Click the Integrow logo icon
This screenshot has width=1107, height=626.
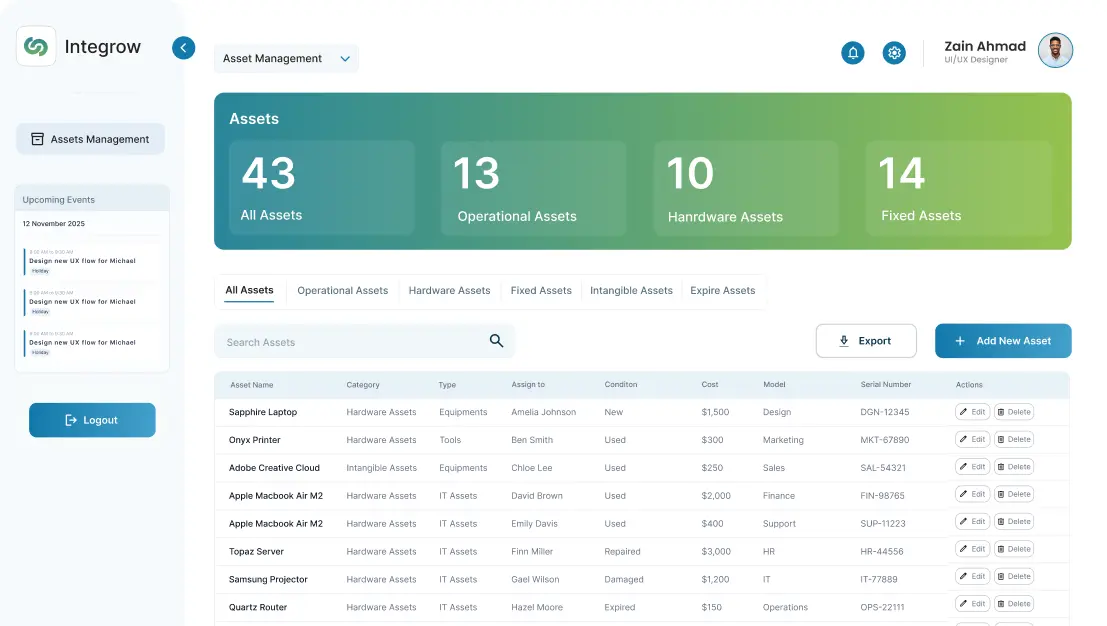[x=36, y=47]
